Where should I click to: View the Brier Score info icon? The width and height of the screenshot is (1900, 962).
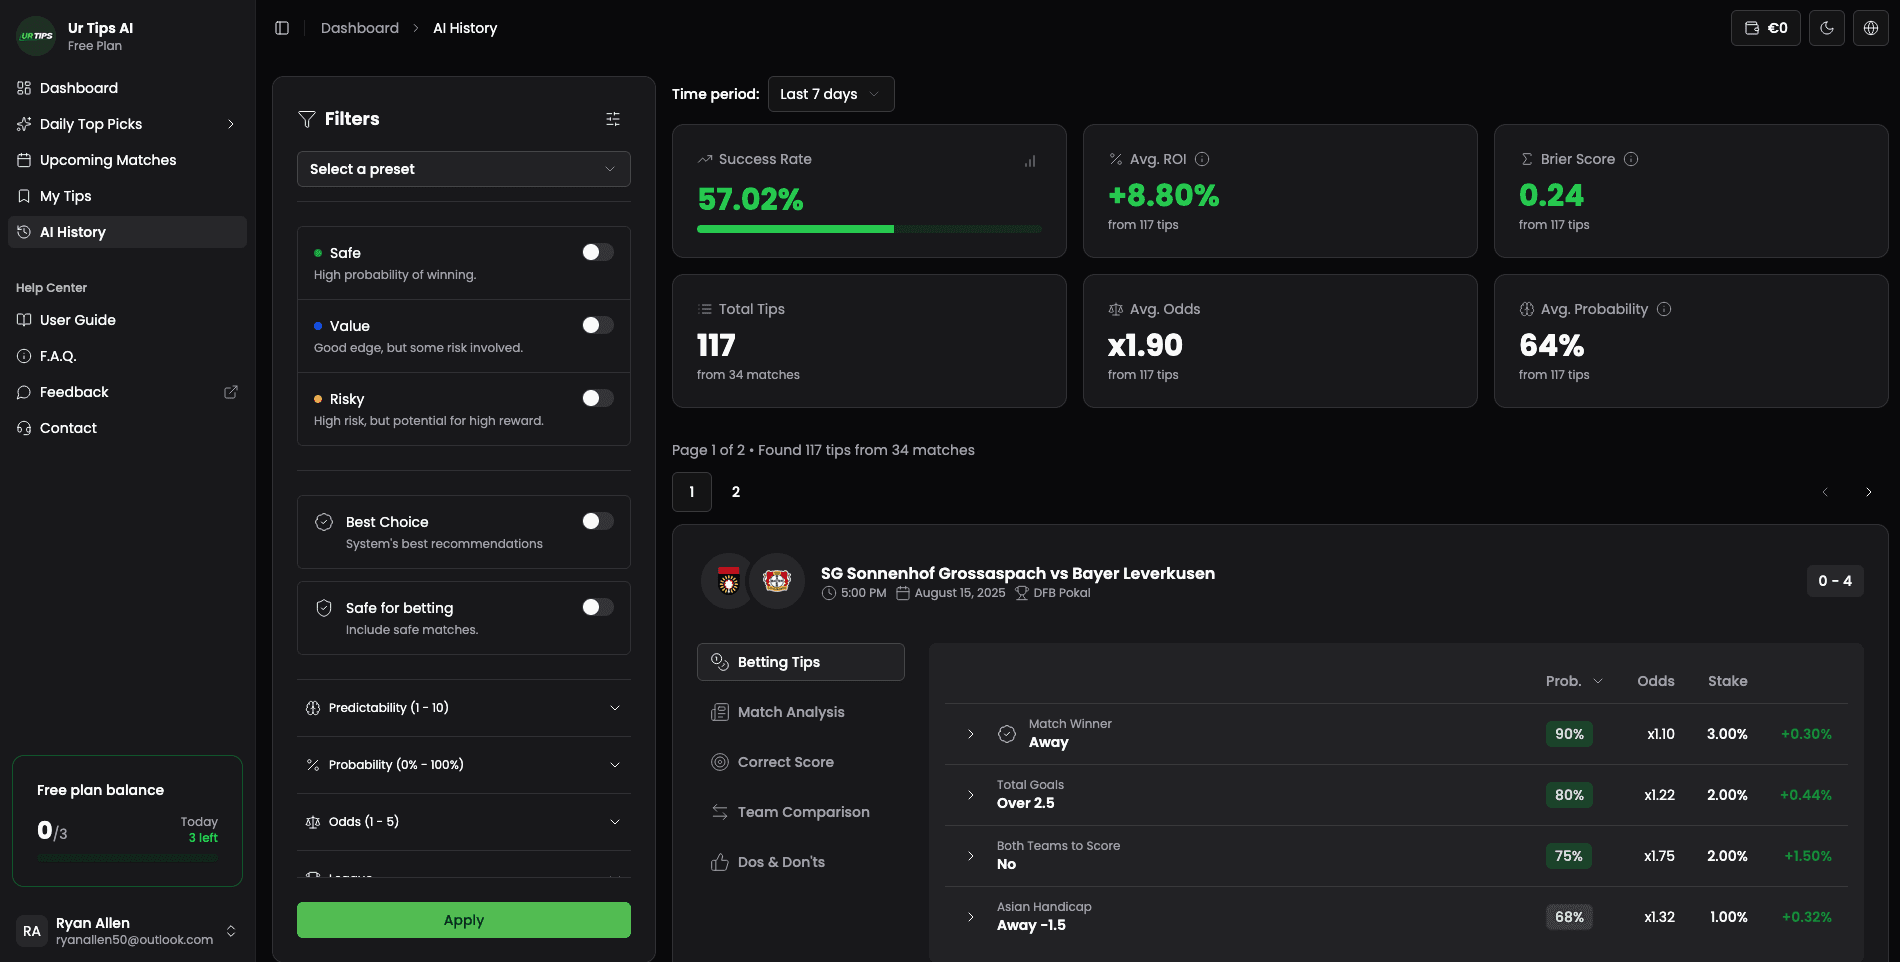pyautogui.click(x=1631, y=159)
